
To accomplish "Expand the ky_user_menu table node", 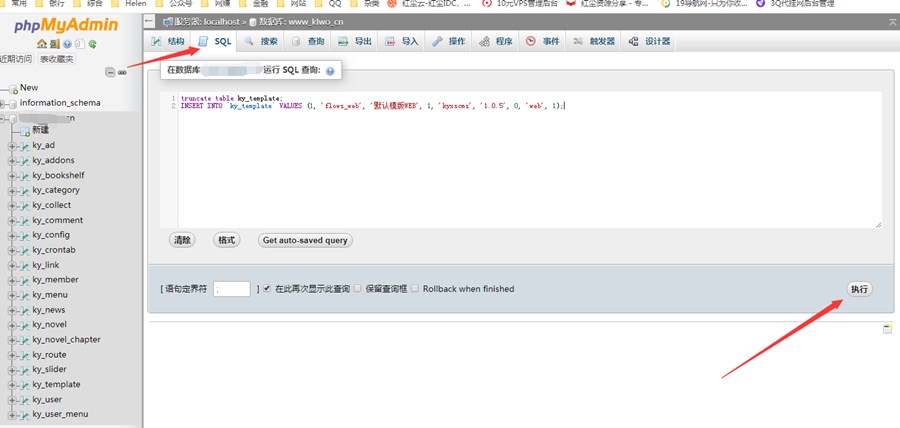I will (x=11, y=415).
